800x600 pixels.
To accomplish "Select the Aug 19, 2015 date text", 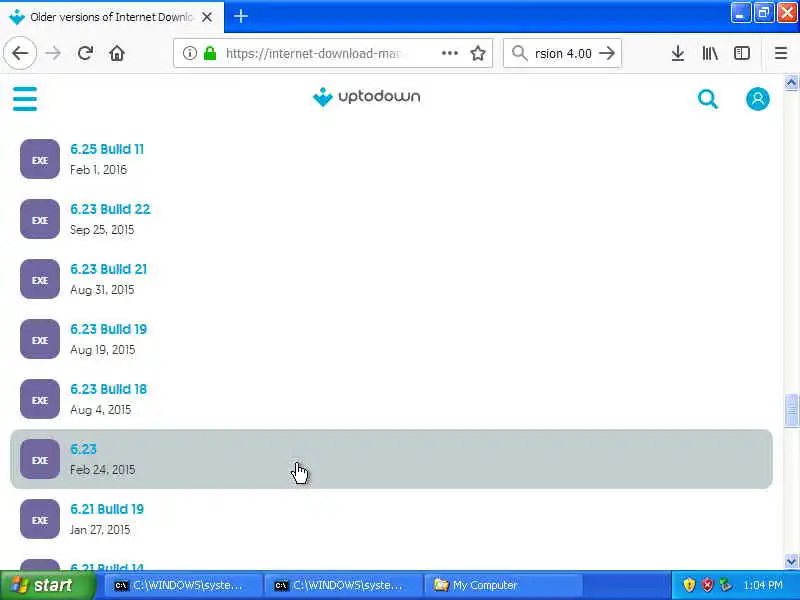I will click(x=103, y=350).
